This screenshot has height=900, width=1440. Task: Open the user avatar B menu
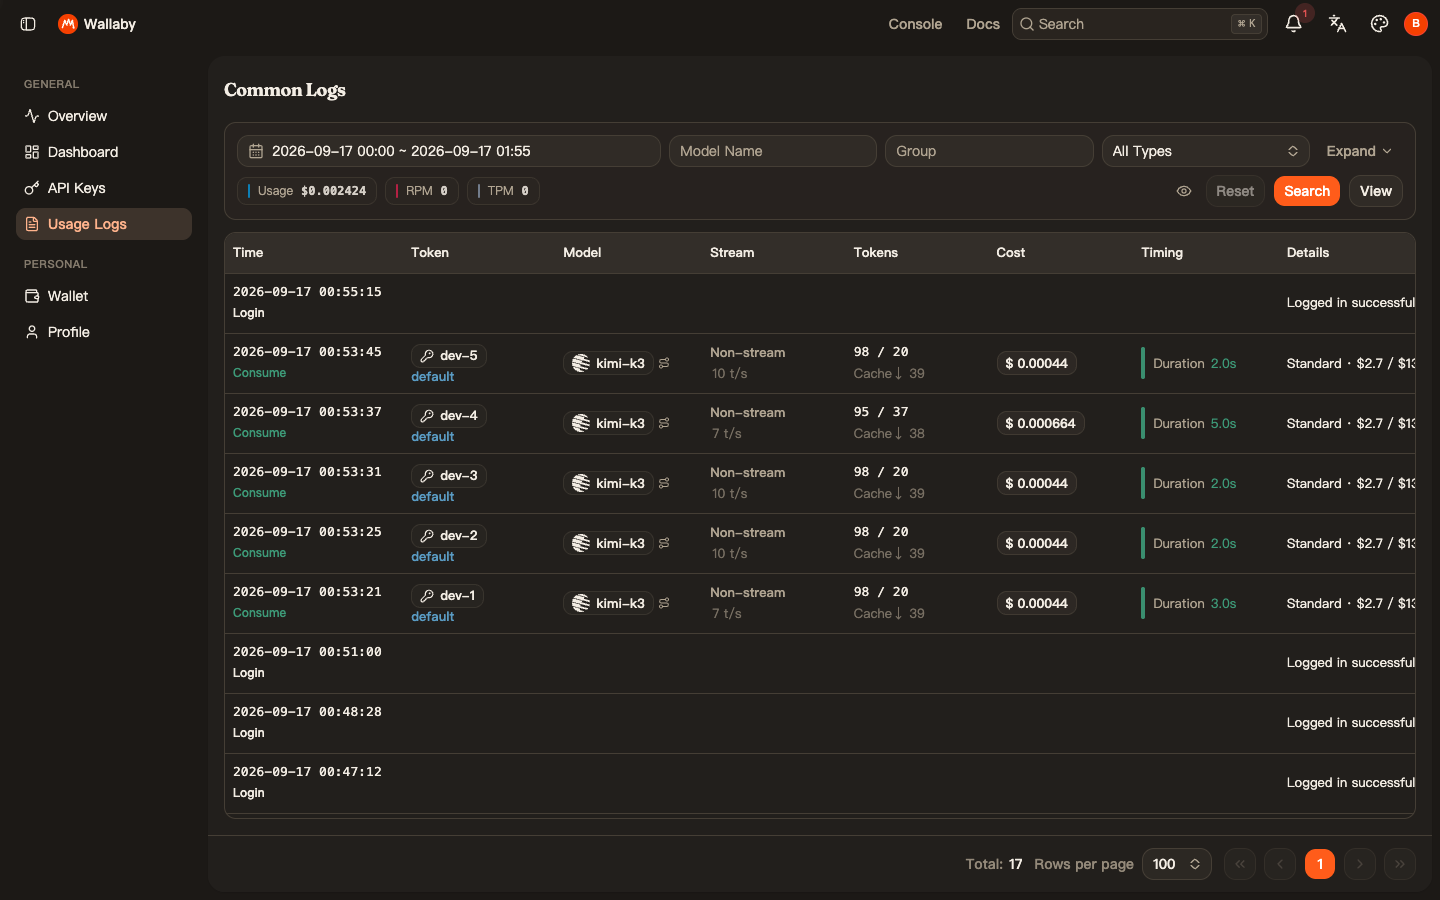point(1415,24)
